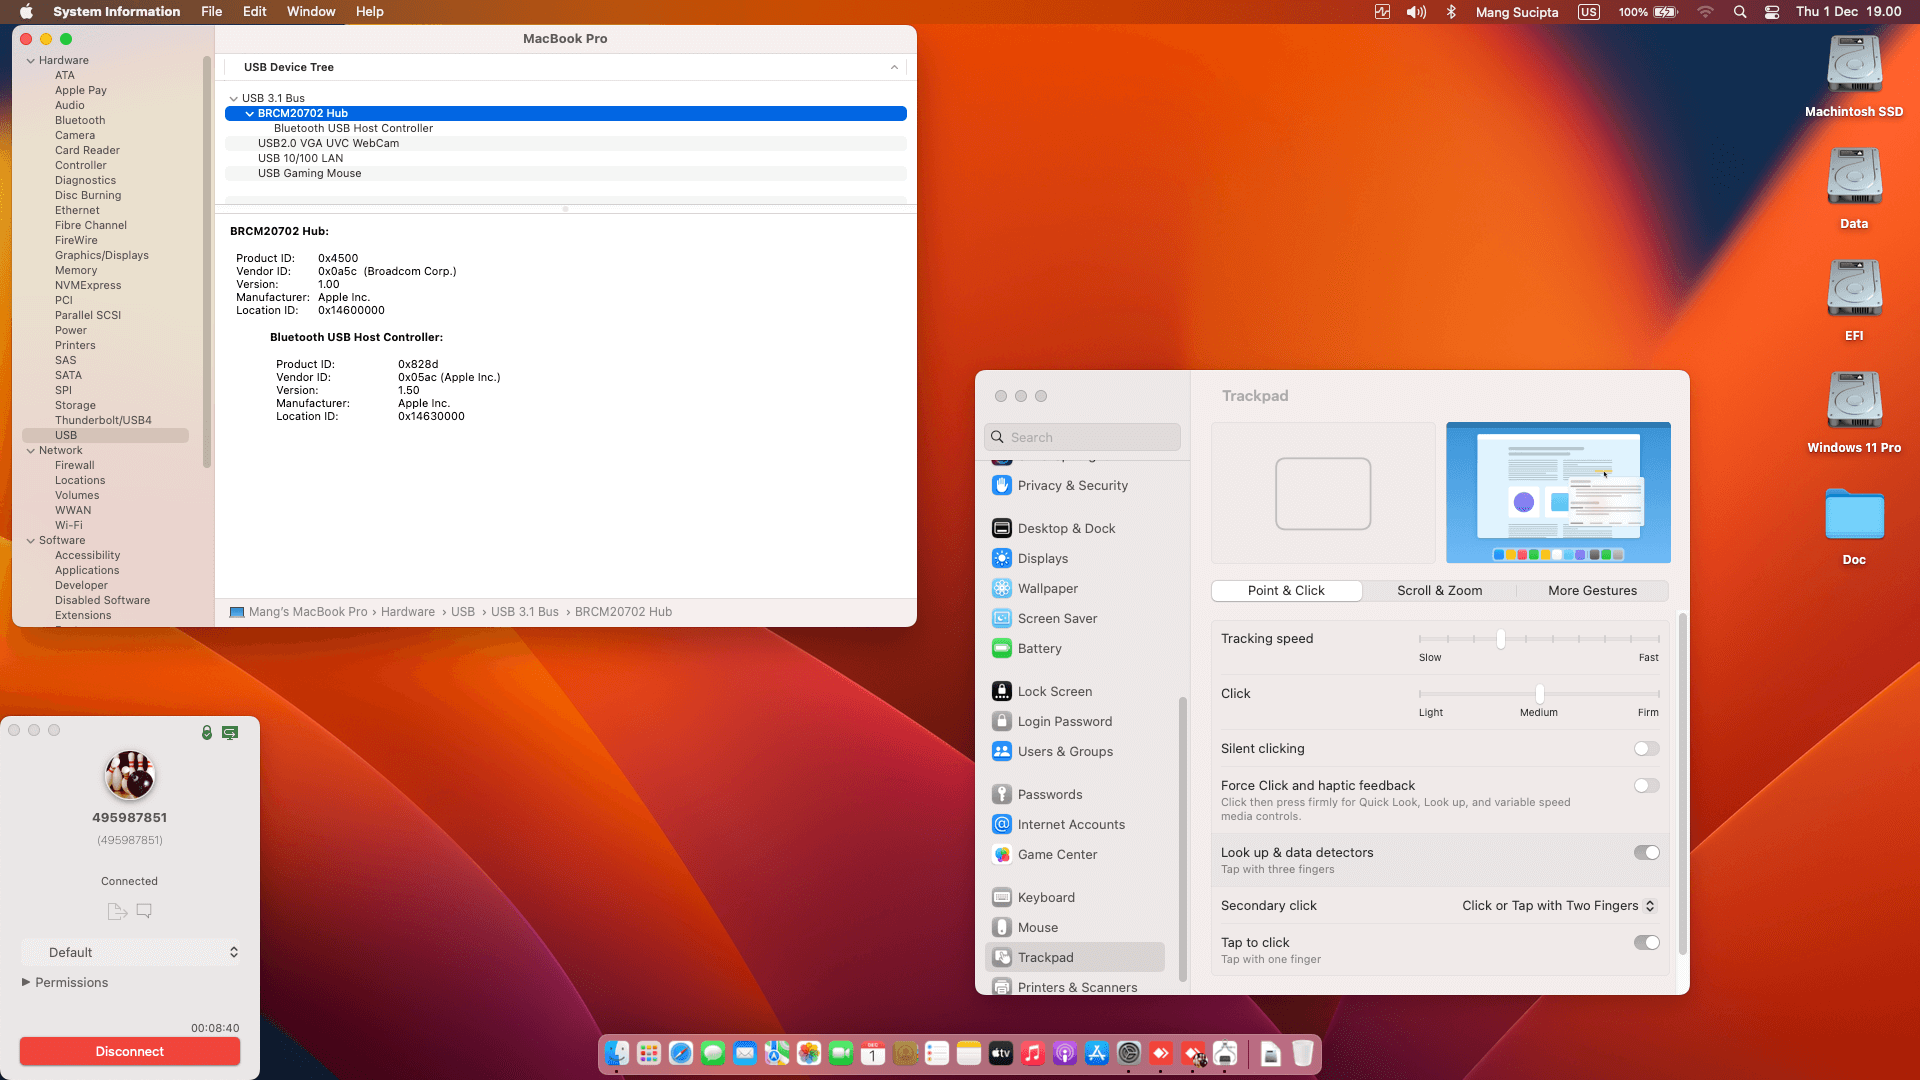This screenshot has width=1920, height=1080.
Task: Click the red Disconnect button
Action: pos(130,1052)
